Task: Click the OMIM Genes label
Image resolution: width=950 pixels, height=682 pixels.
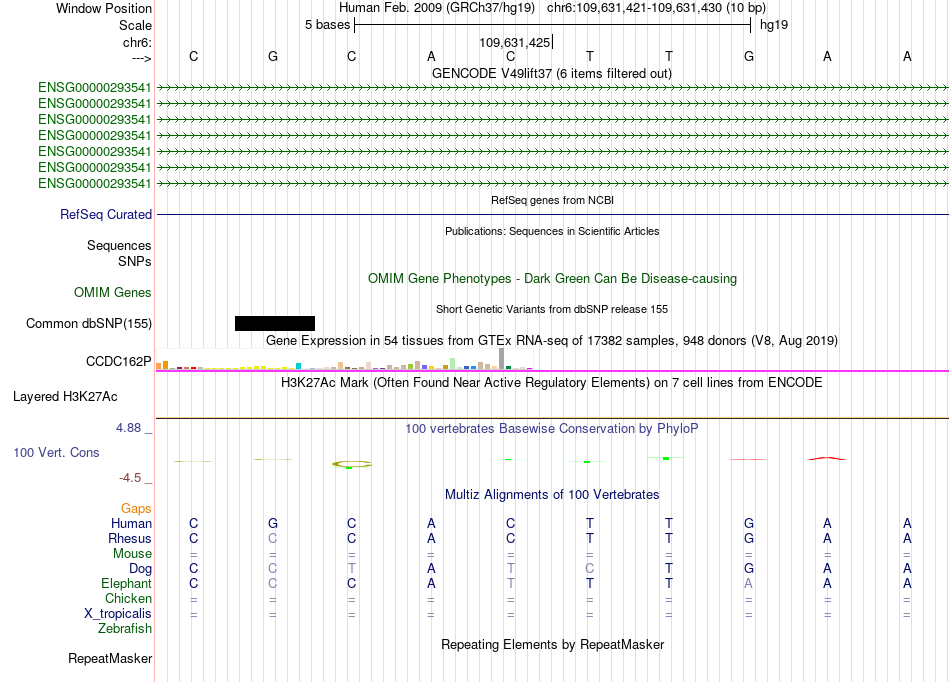Action: (x=113, y=293)
